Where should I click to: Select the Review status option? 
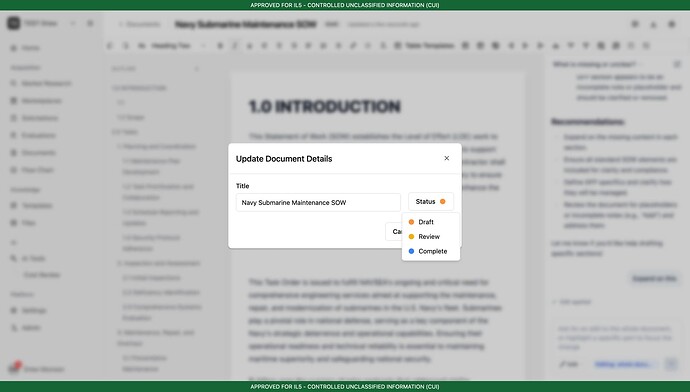pyautogui.click(x=430, y=236)
